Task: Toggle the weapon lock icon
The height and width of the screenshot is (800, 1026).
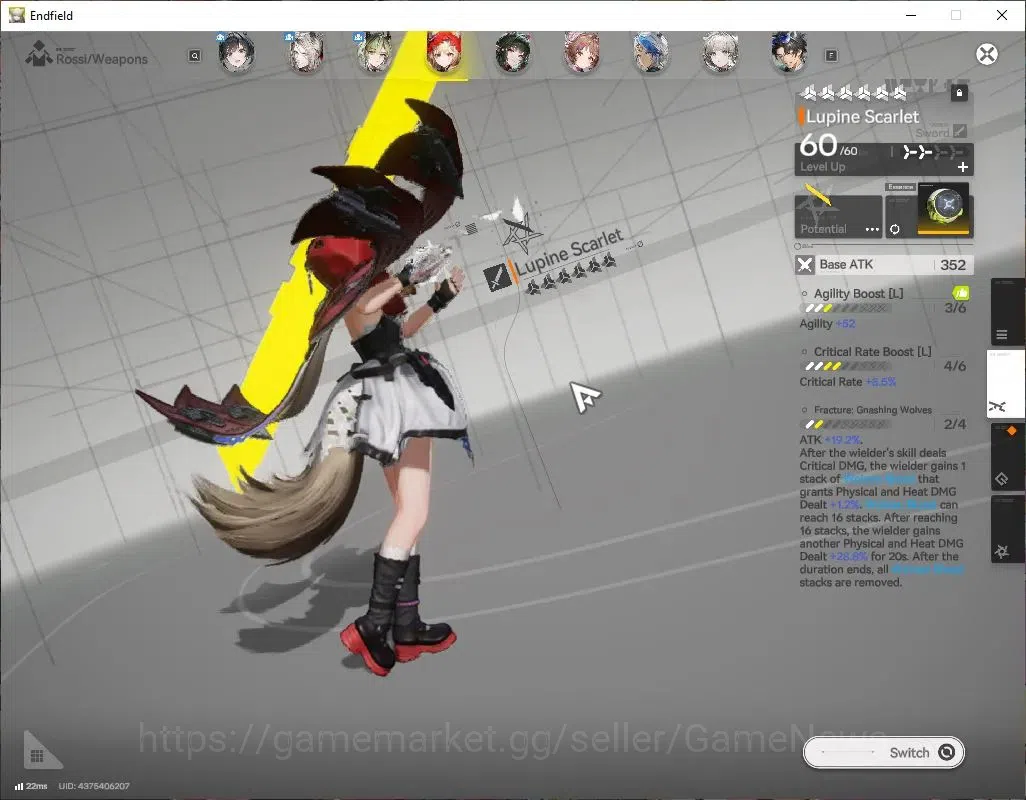Action: [x=959, y=93]
